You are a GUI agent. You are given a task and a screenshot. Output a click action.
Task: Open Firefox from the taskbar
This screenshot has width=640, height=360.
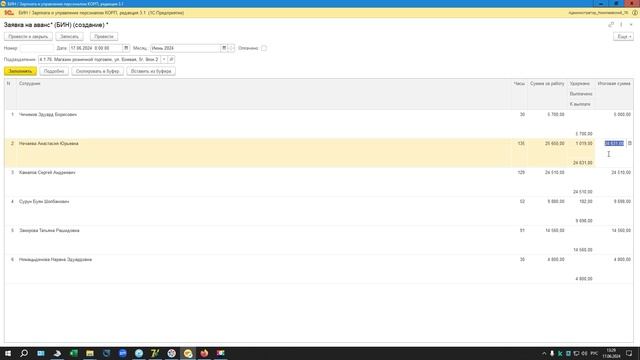click(x=204, y=353)
